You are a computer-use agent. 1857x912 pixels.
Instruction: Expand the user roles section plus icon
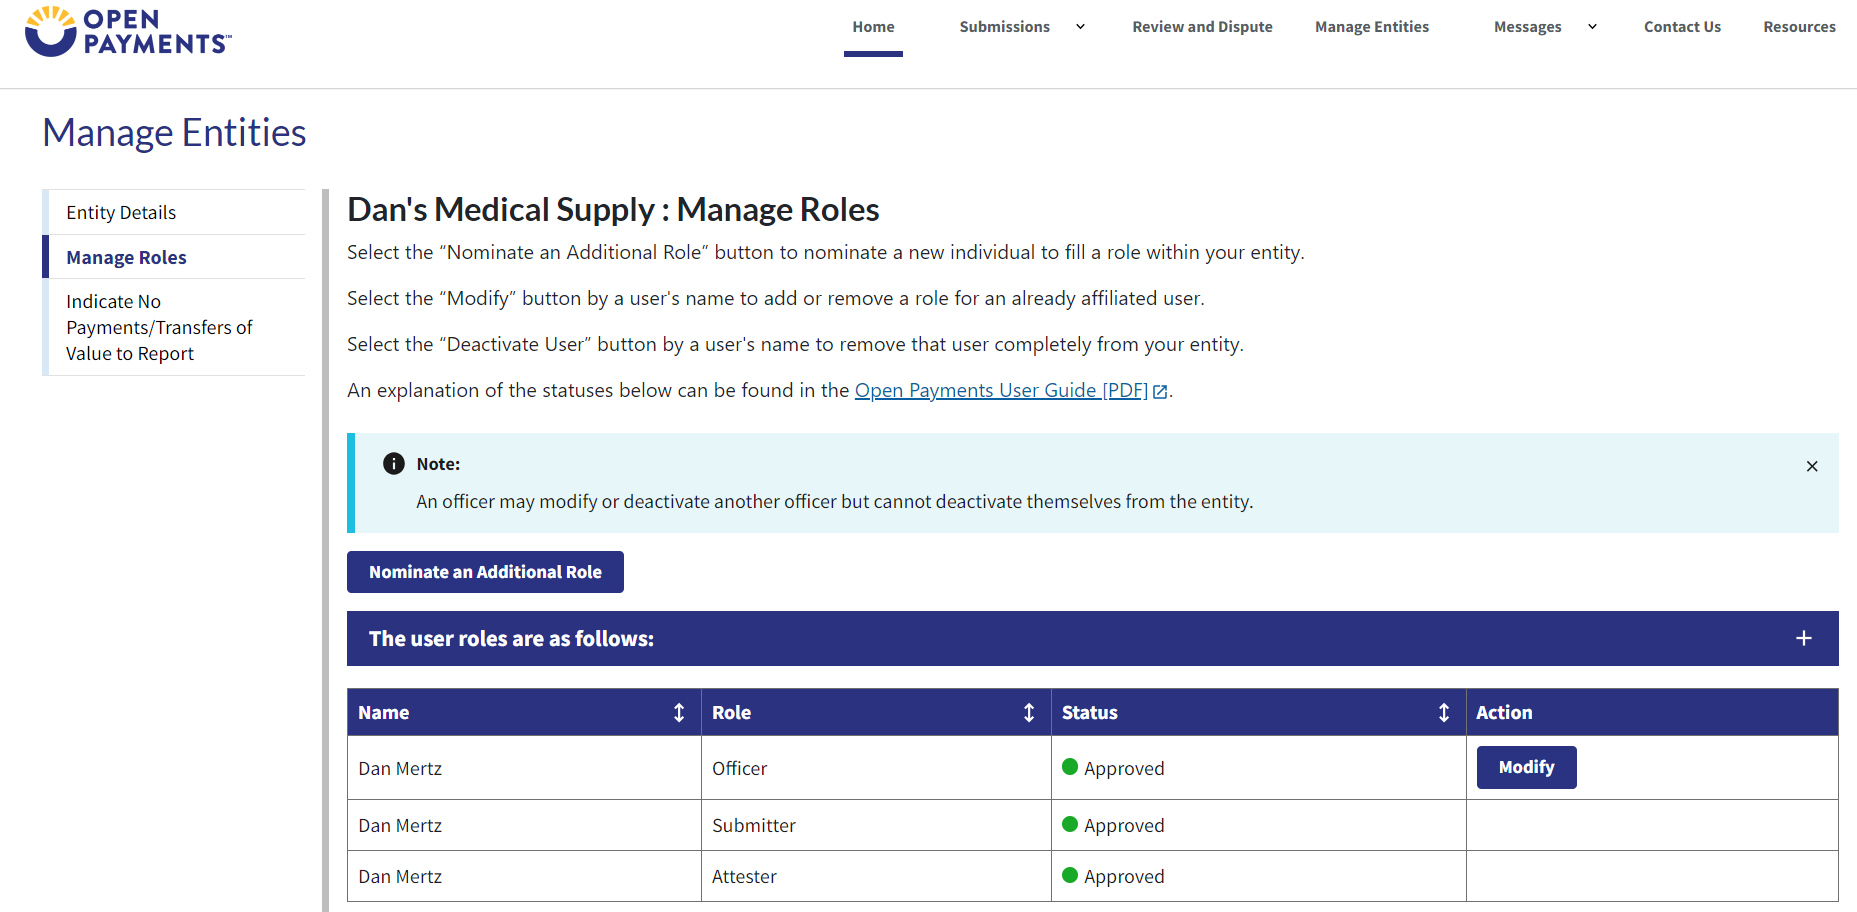[1804, 639]
